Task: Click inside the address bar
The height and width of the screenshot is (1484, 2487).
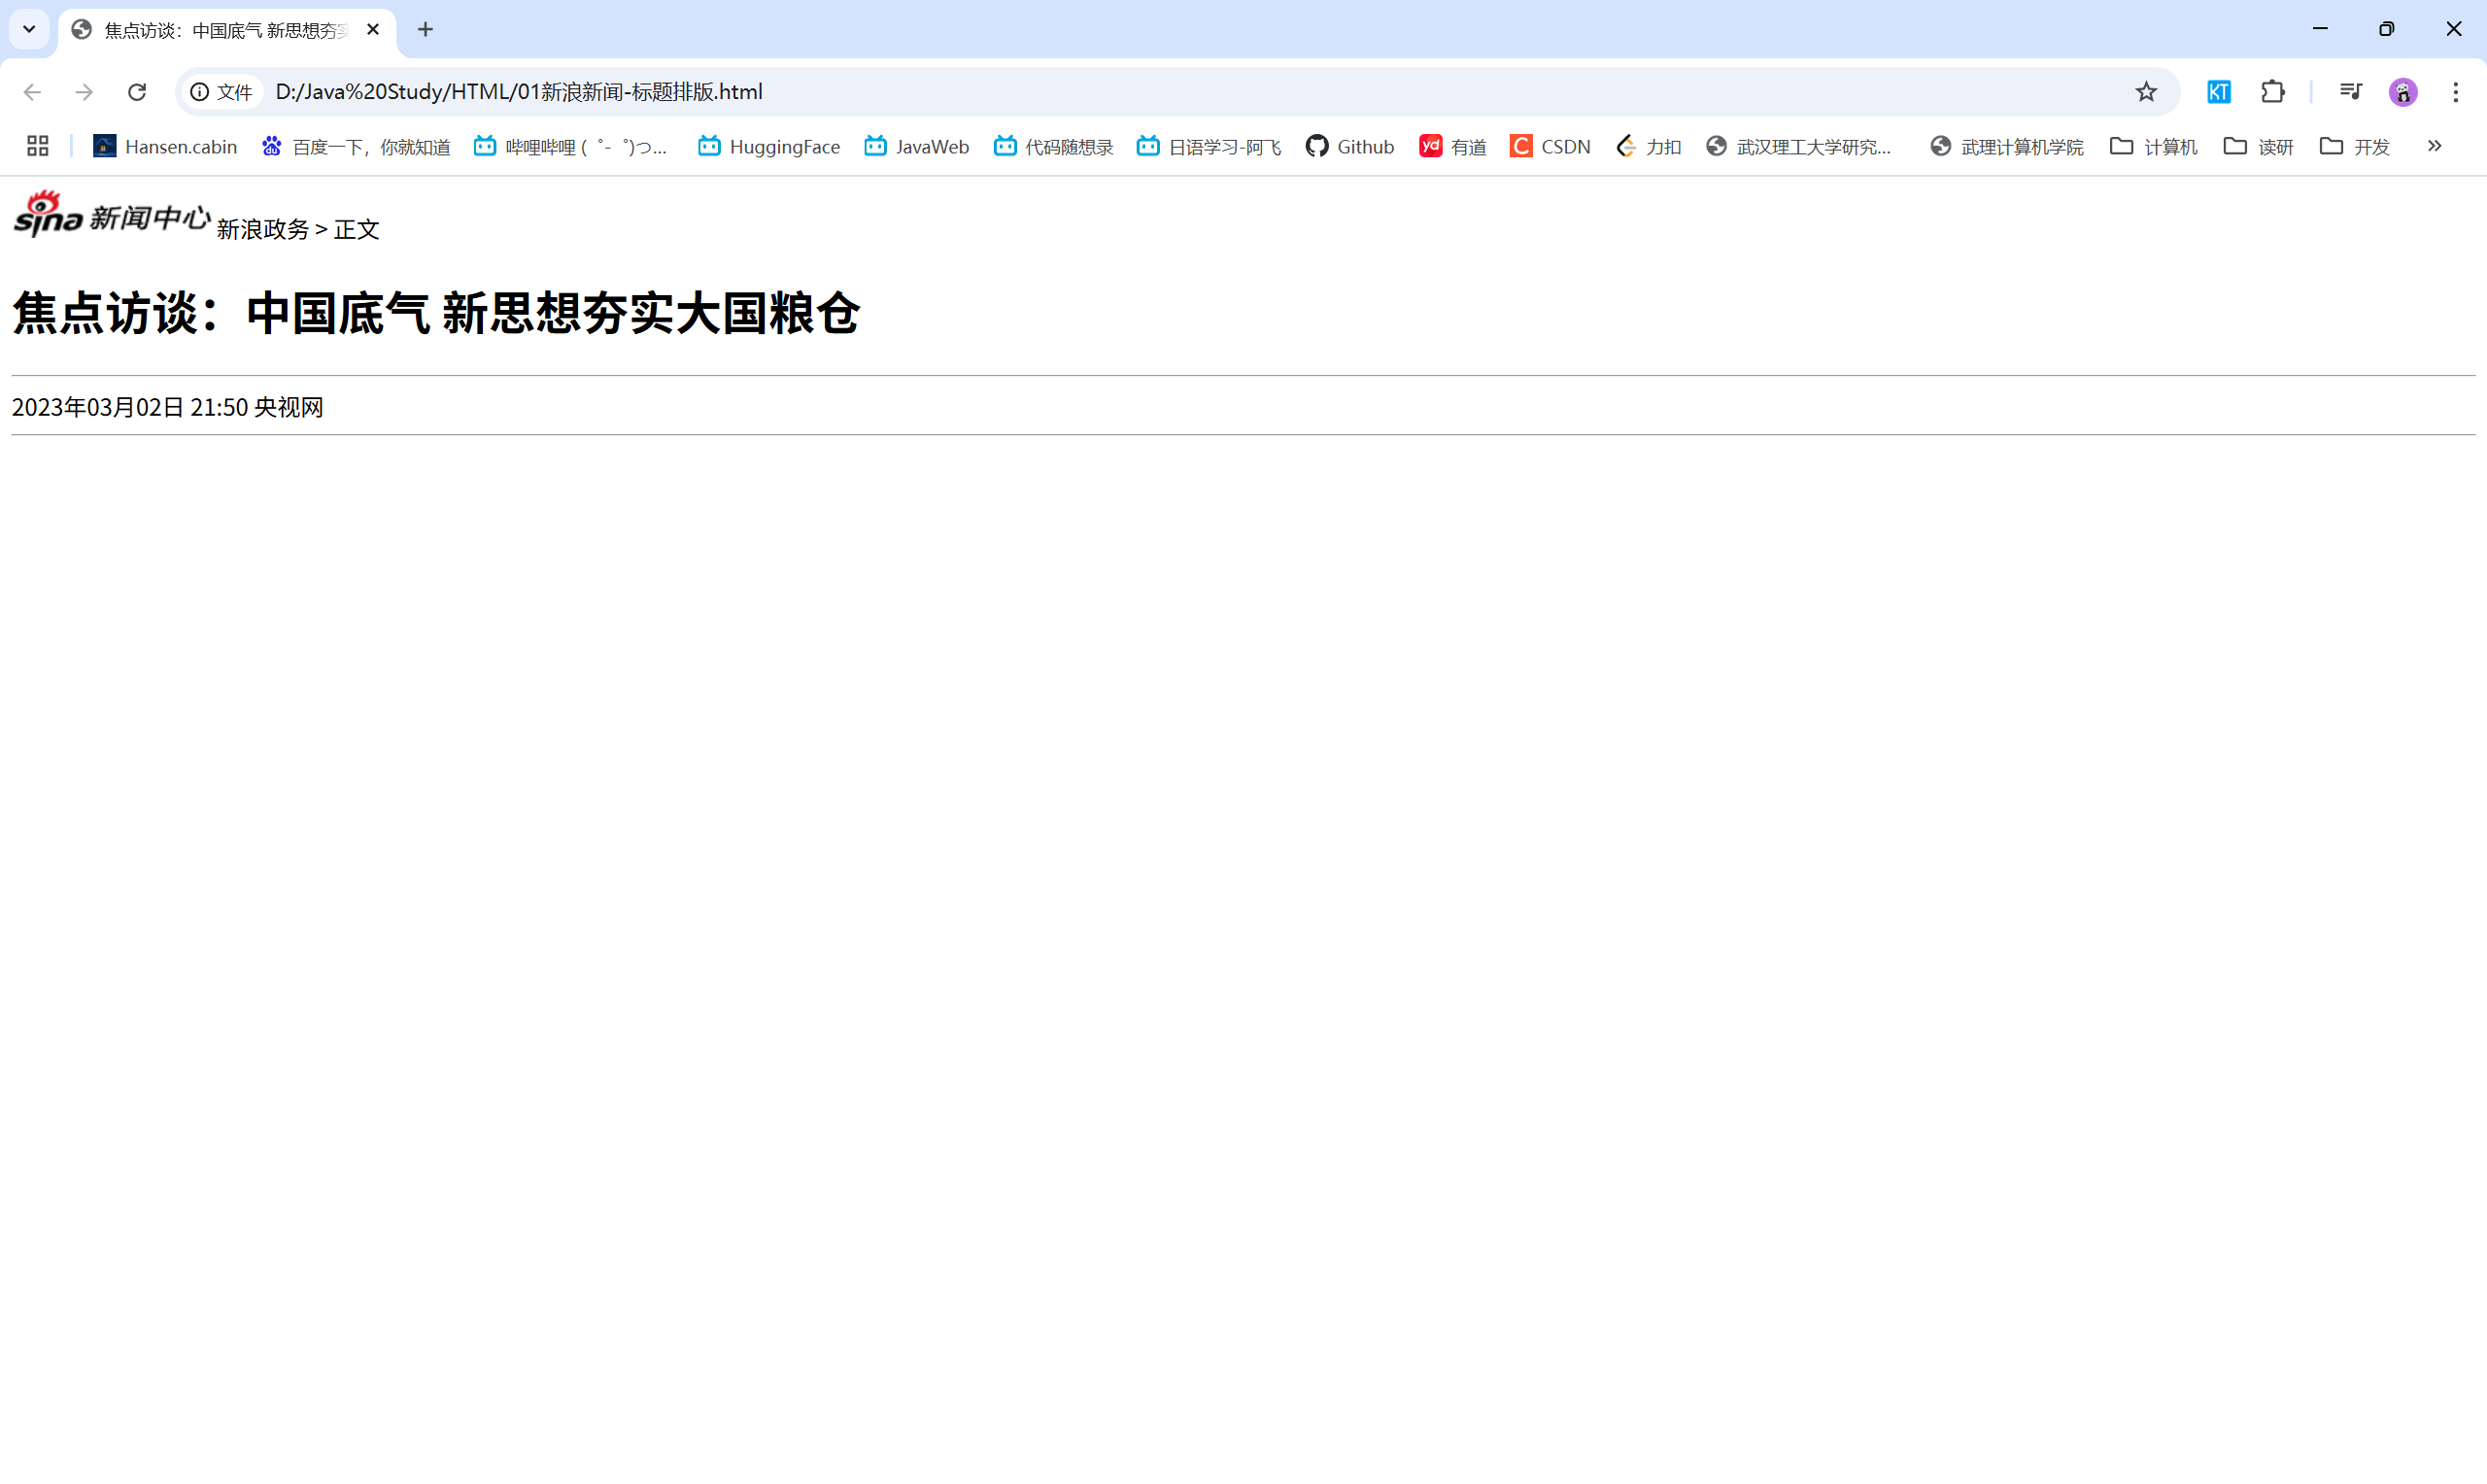Action: point(900,91)
